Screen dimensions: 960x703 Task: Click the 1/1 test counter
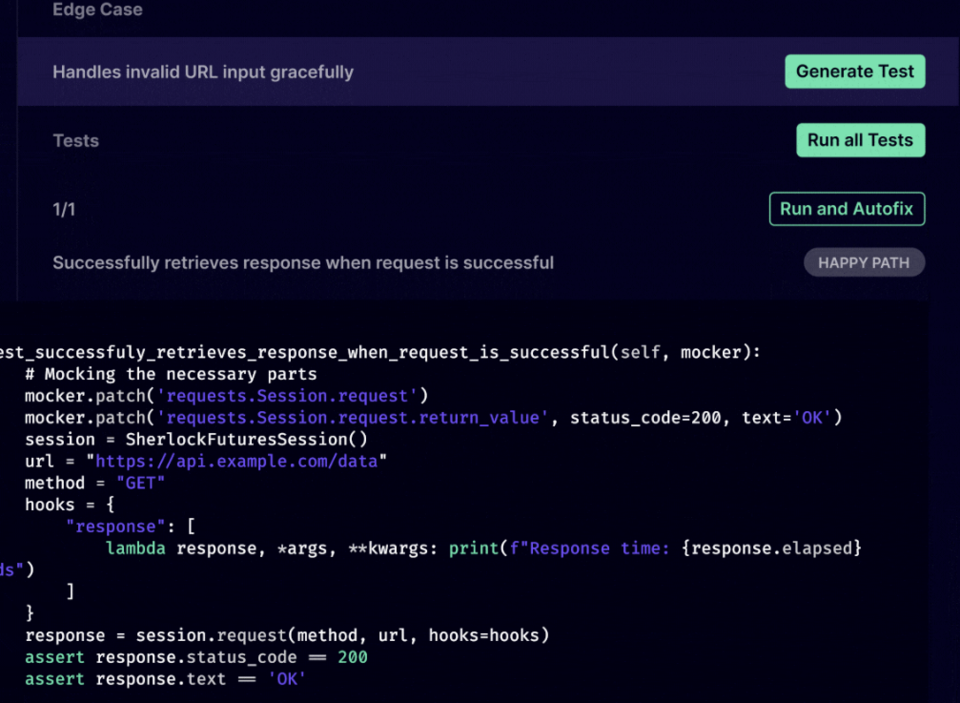pyautogui.click(x=64, y=210)
